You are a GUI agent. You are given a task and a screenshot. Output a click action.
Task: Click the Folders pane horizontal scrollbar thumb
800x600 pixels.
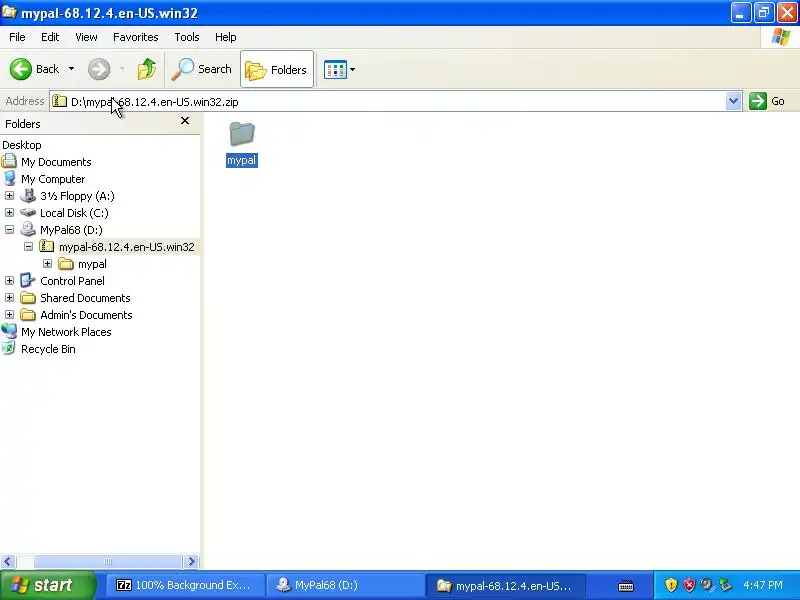[108, 562]
